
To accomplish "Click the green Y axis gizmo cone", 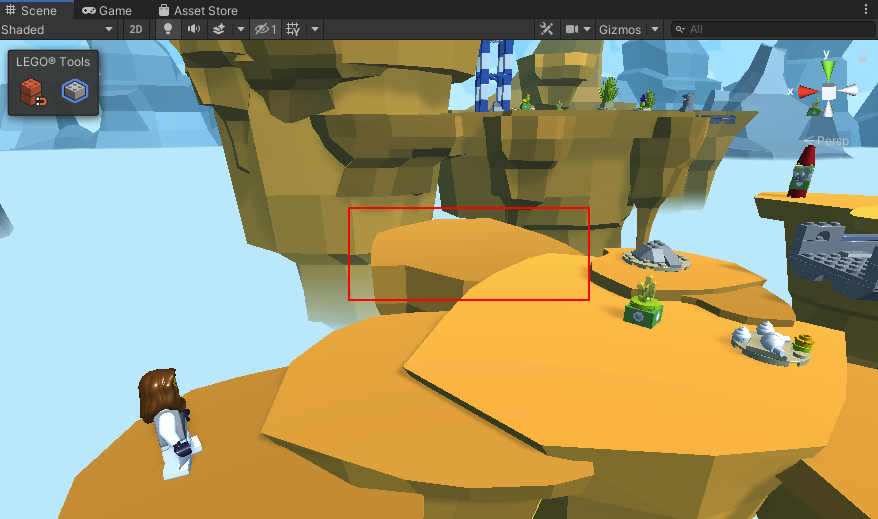I will click(828, 70).
